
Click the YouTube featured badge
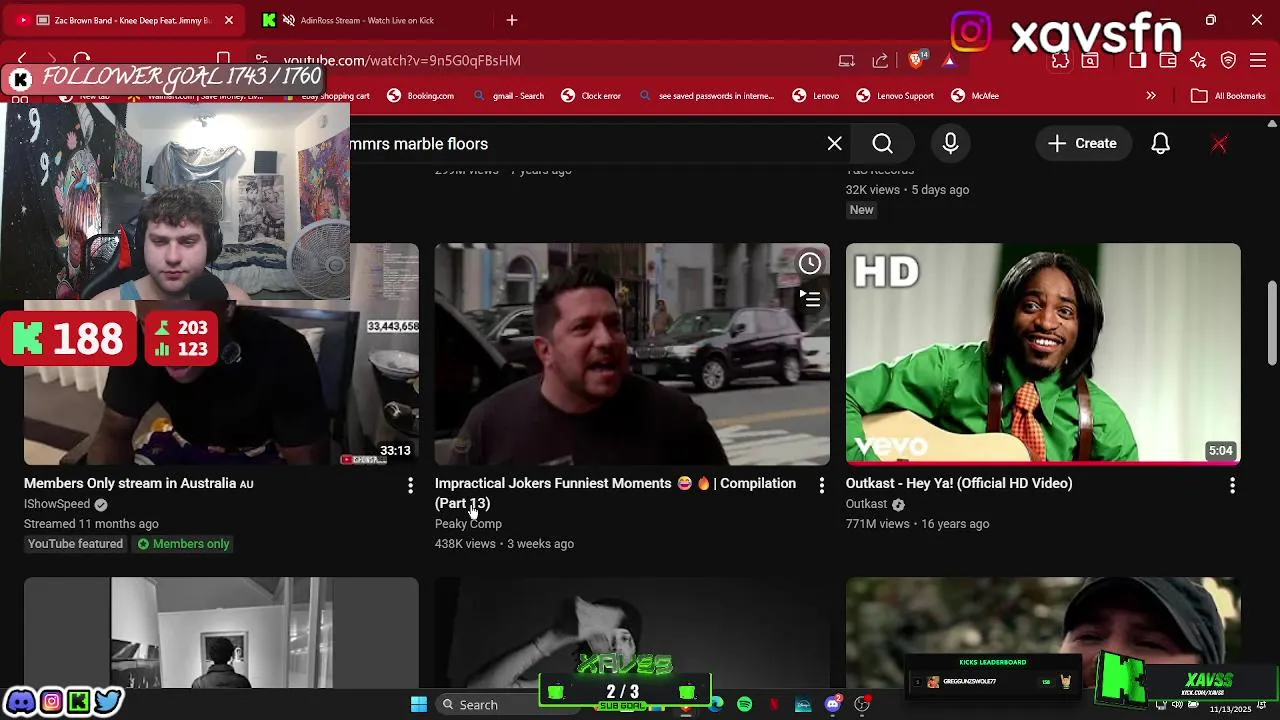(x=75, y=544)
